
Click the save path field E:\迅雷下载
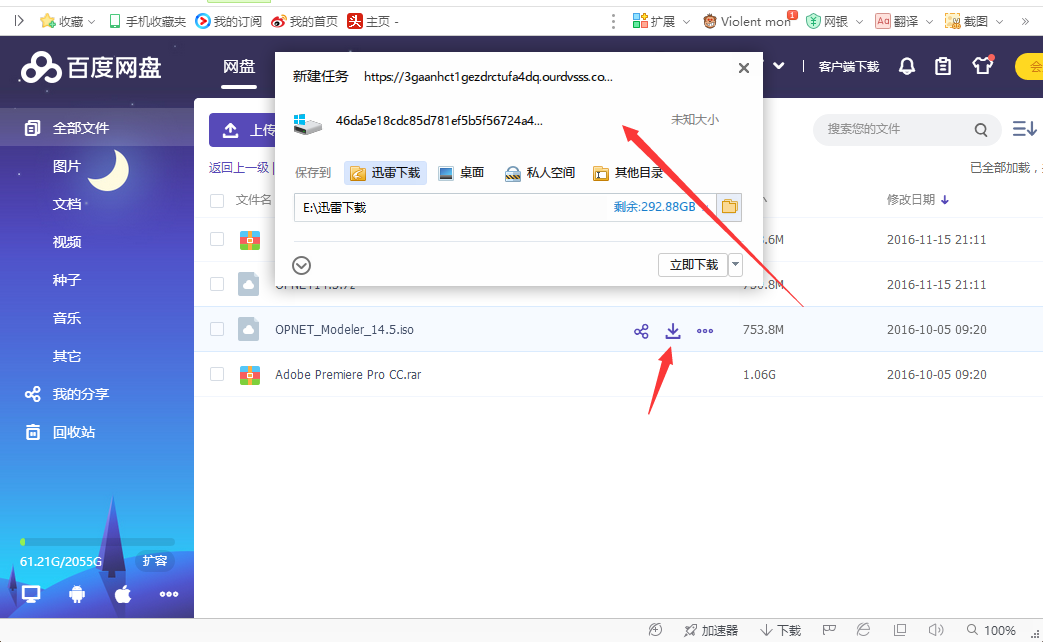505,208
